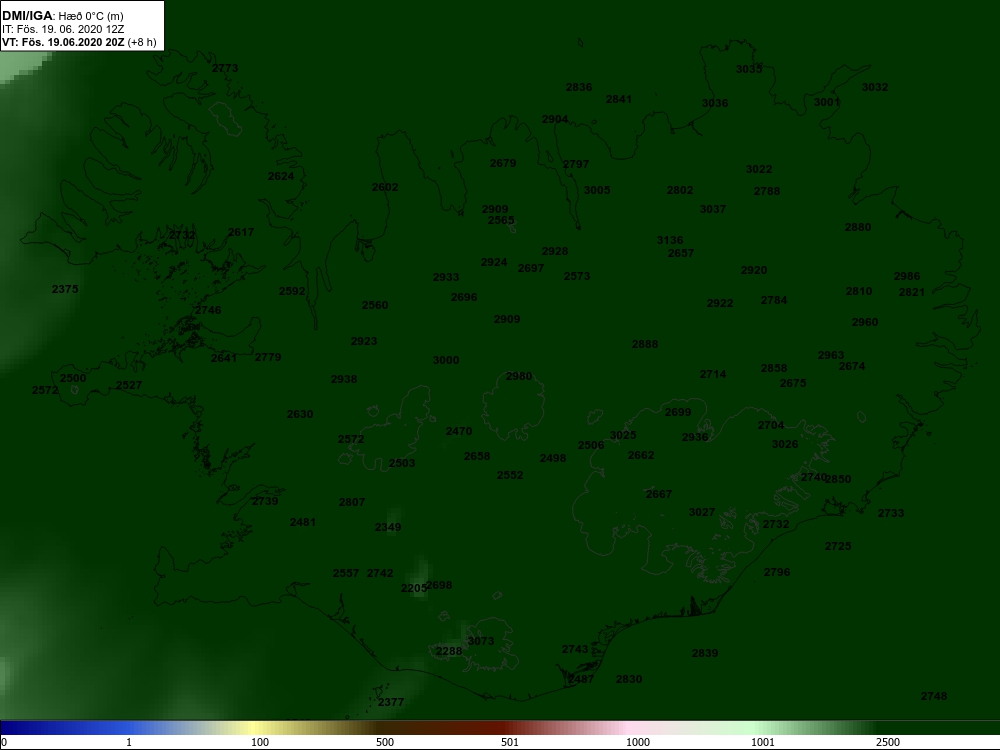Click the map value 2527

129,385
